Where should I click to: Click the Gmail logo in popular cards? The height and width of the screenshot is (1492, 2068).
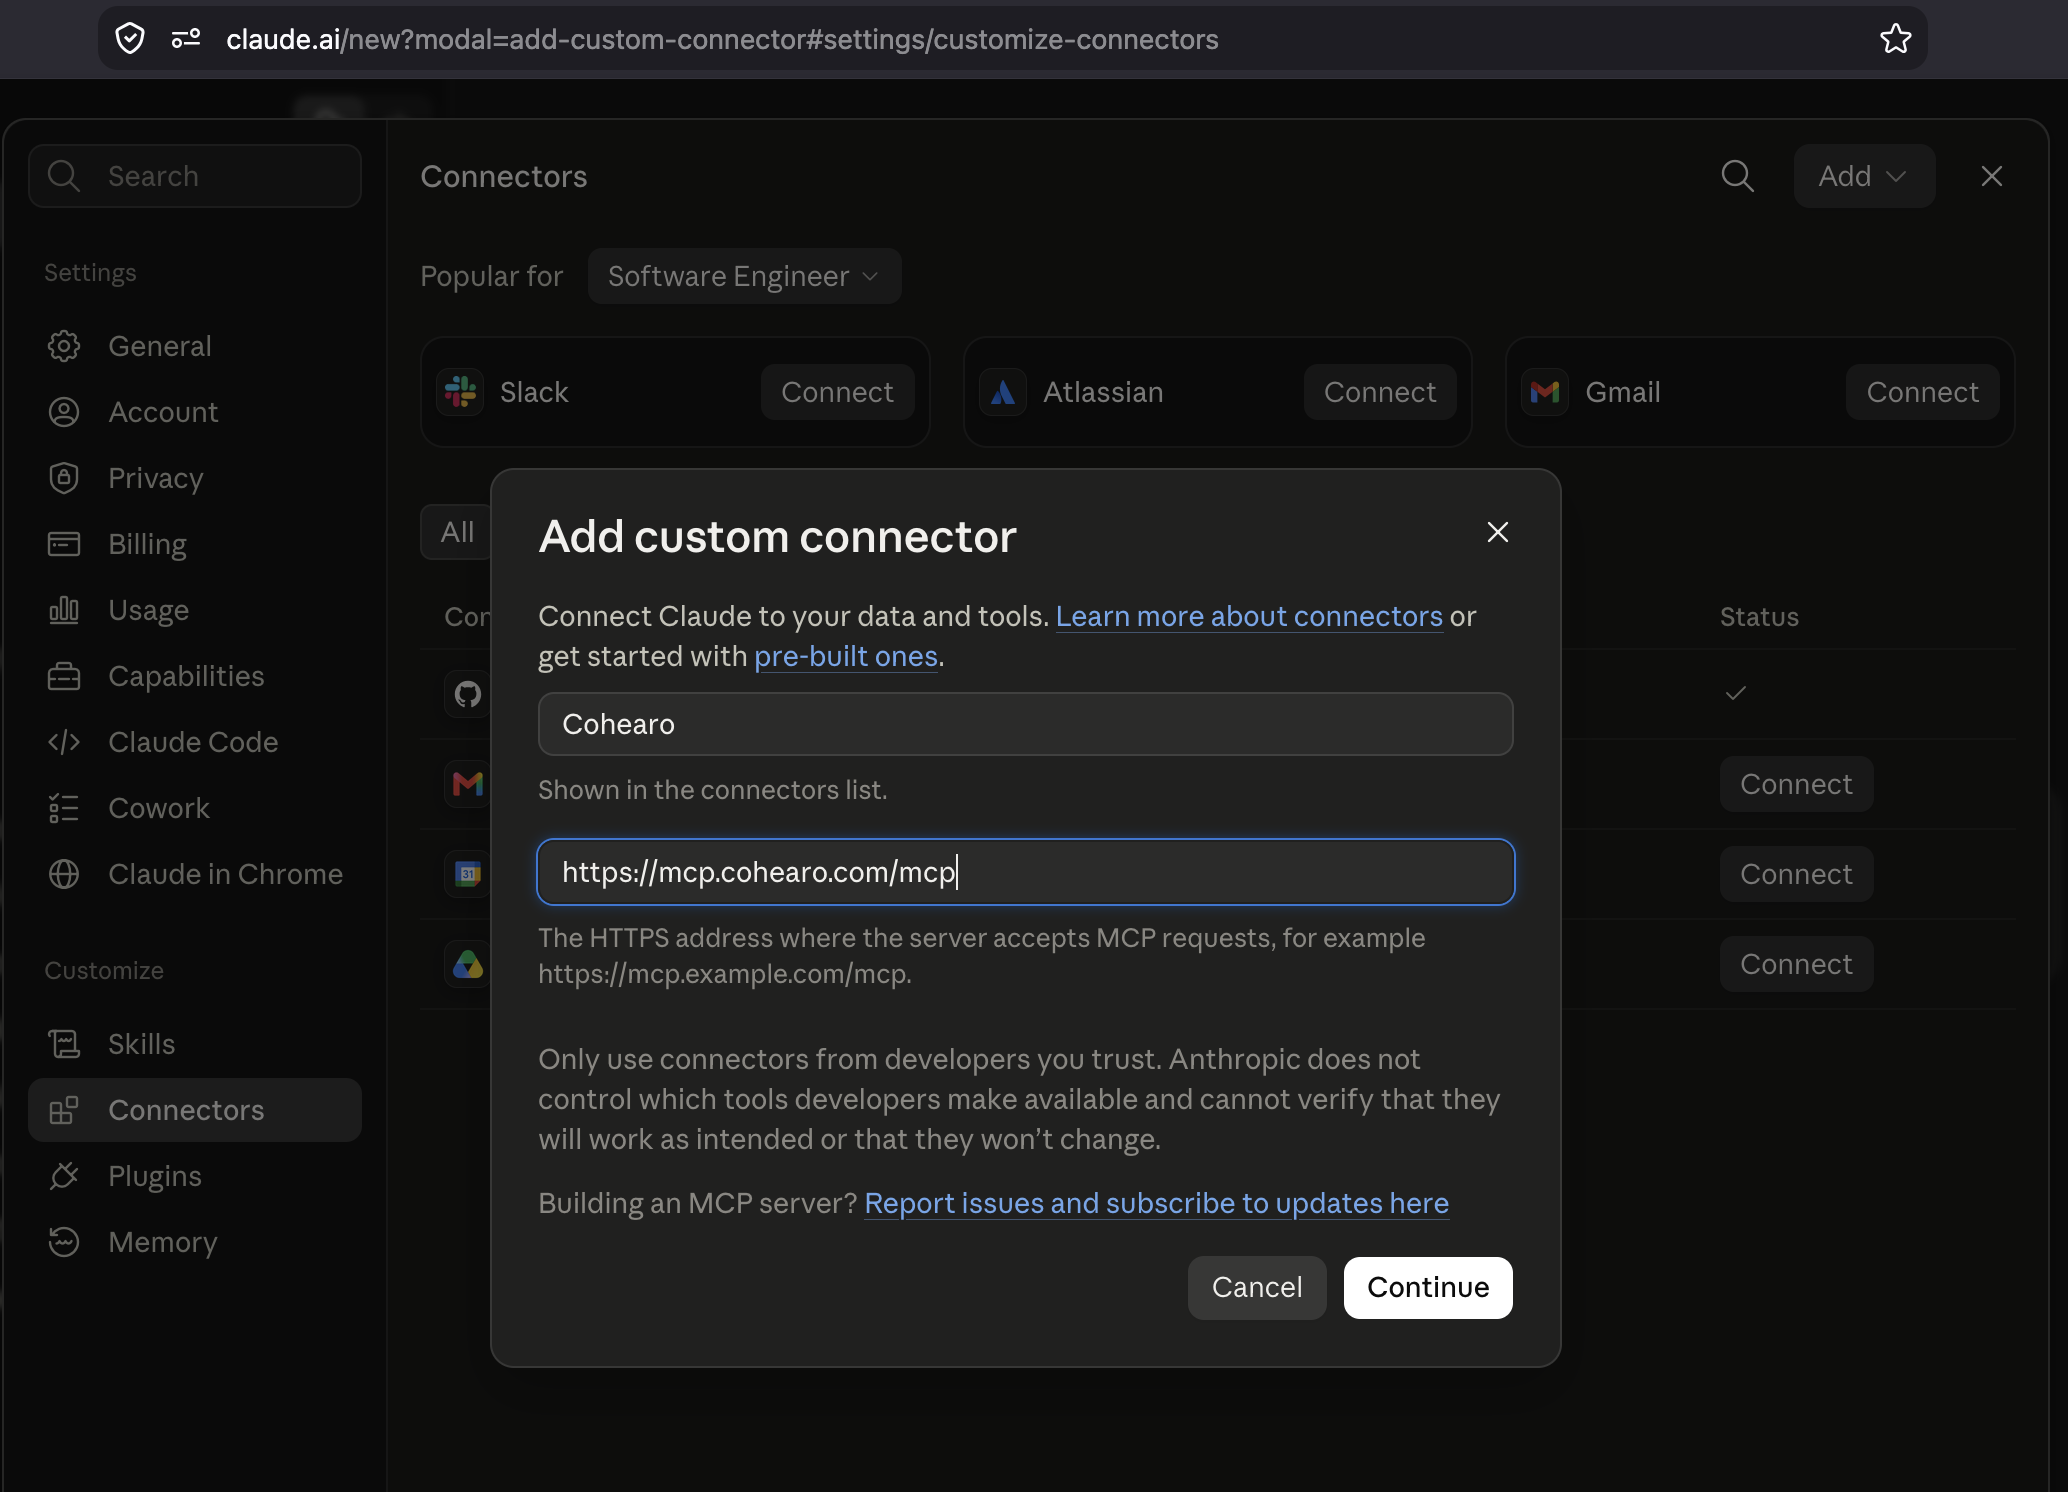coord(1545,392)
